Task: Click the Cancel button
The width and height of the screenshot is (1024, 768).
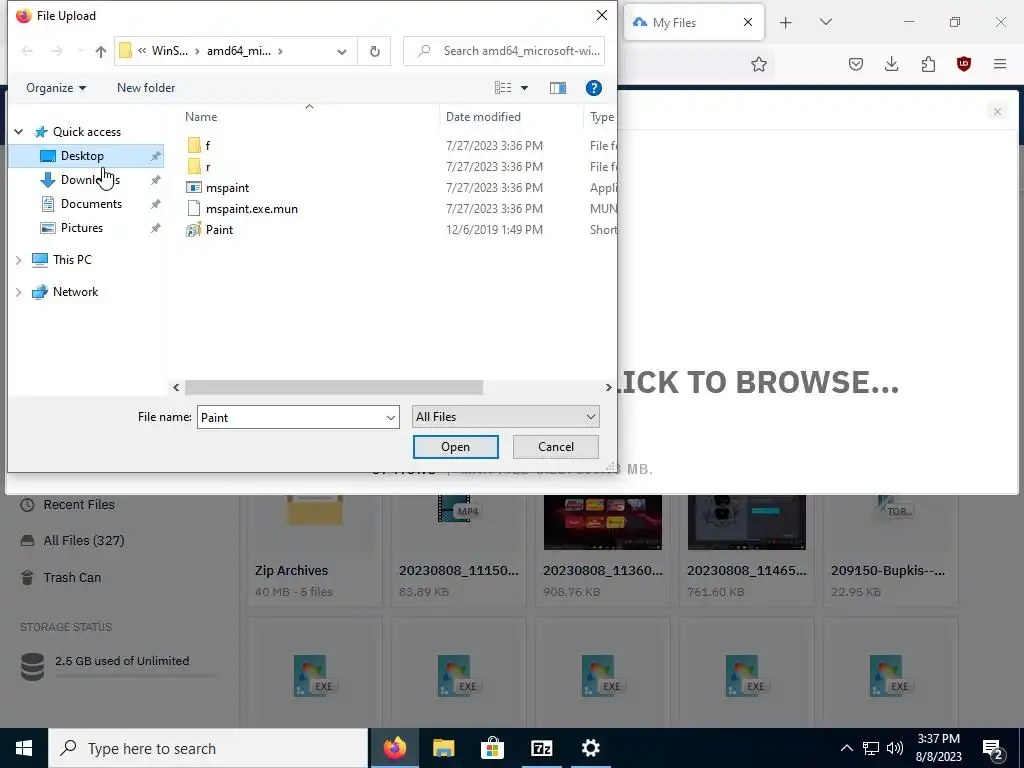Action: pyautogui.click(x=556, y=447)
